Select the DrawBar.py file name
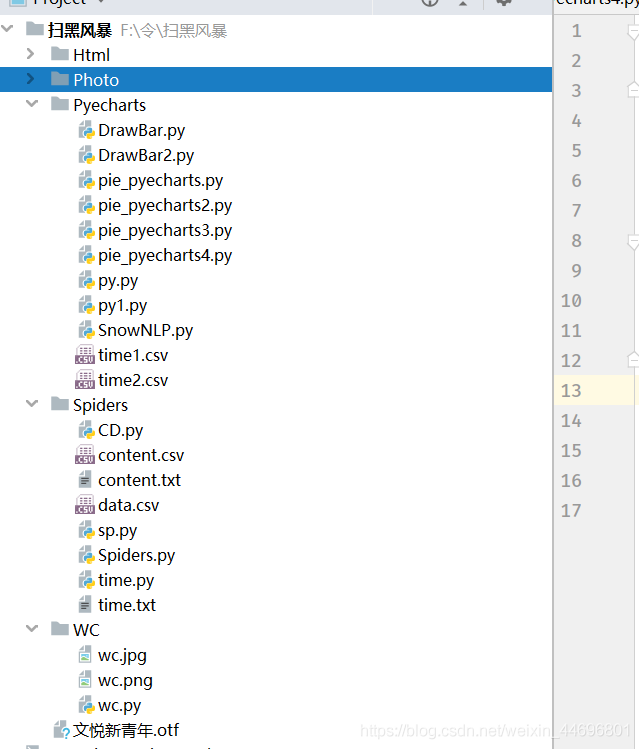 coord(142,130)
